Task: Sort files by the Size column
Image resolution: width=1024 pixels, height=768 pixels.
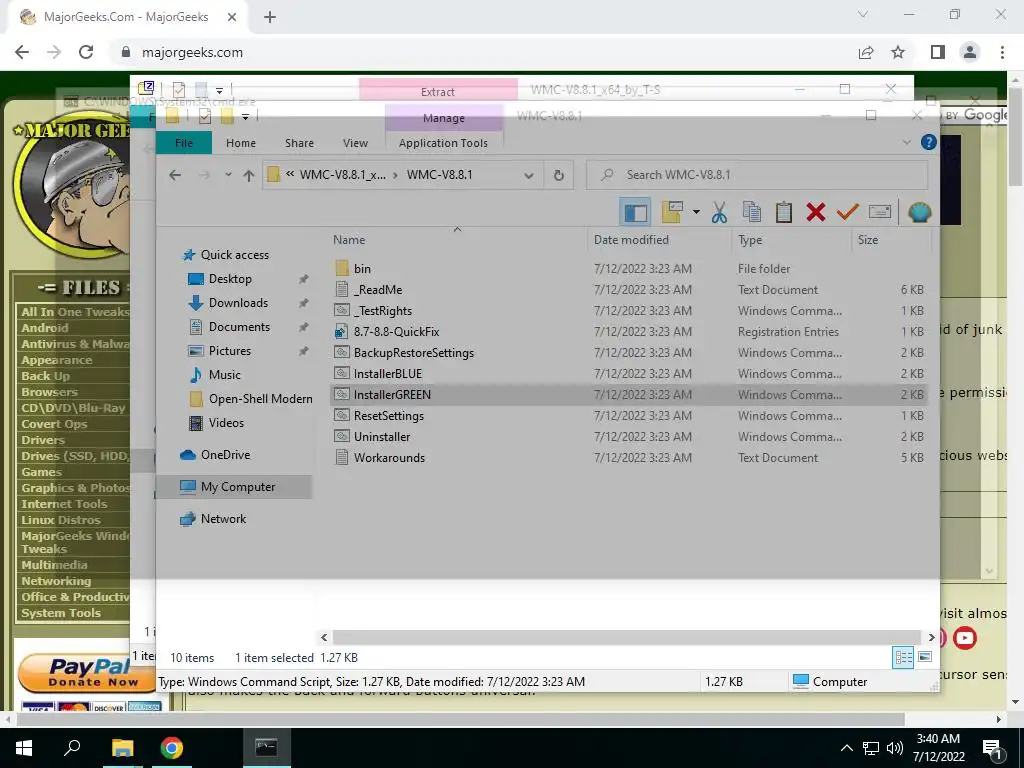Action: [868, 240]
